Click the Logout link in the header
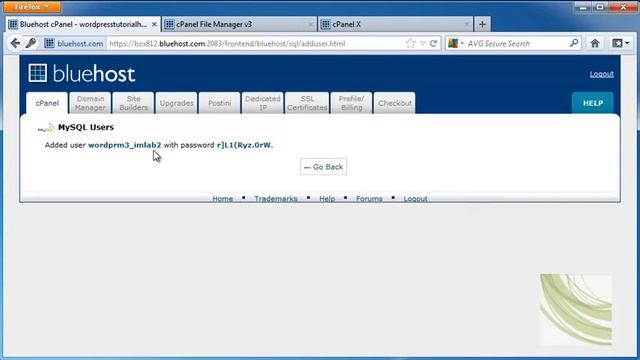Viewport: 640px width, 360px height. [602, 74]
